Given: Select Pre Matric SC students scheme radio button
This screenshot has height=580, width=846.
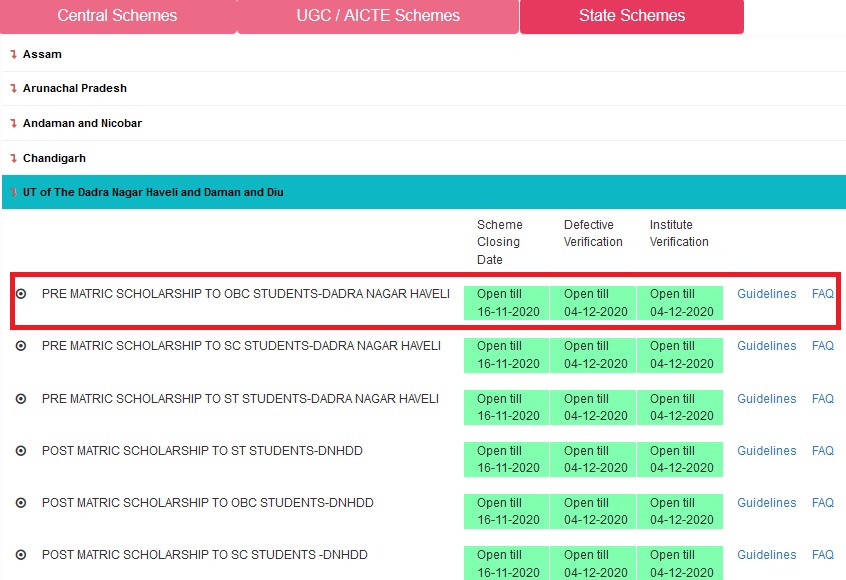Looking at the screenshot, I should coord(21,346).
